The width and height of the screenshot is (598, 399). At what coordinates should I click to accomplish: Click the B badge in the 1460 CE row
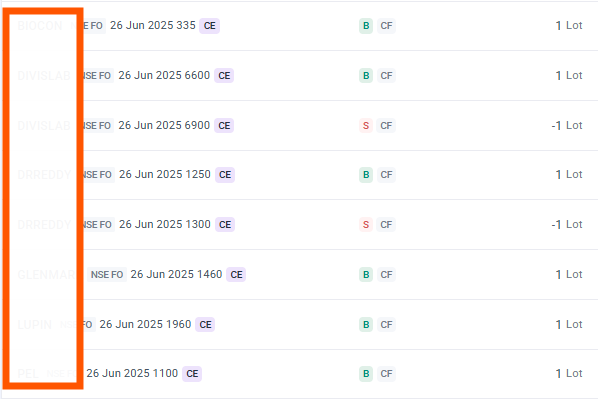click(366, 275)
